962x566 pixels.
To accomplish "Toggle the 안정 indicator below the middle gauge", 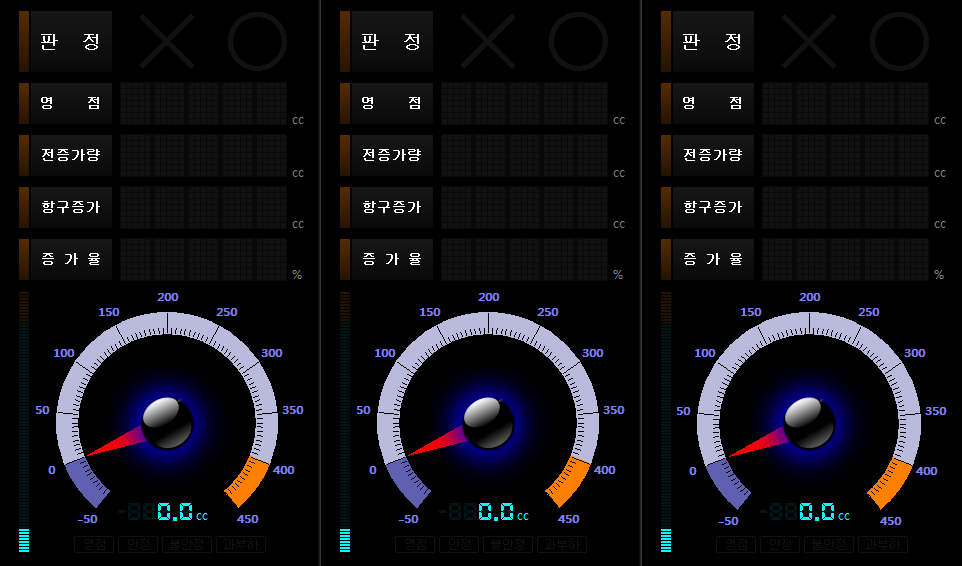I will coord(458,545).
